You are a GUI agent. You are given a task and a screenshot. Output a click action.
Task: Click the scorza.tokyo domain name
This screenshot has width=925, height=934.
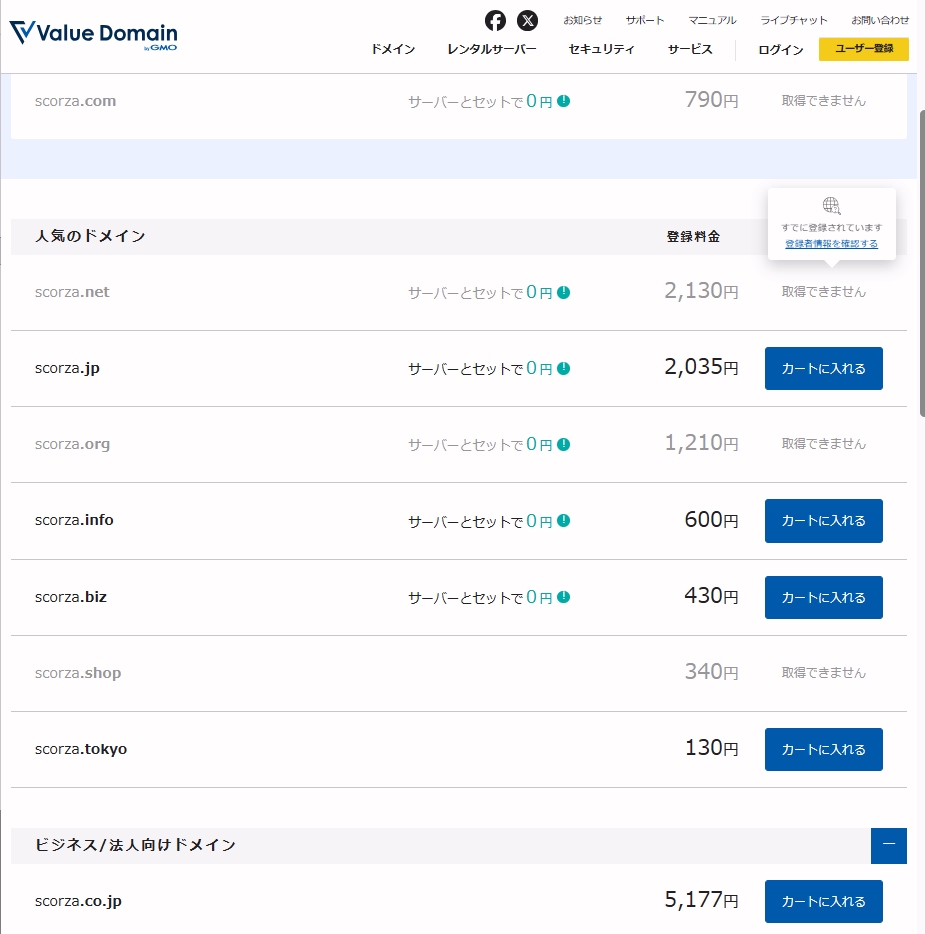coord(81,749)
